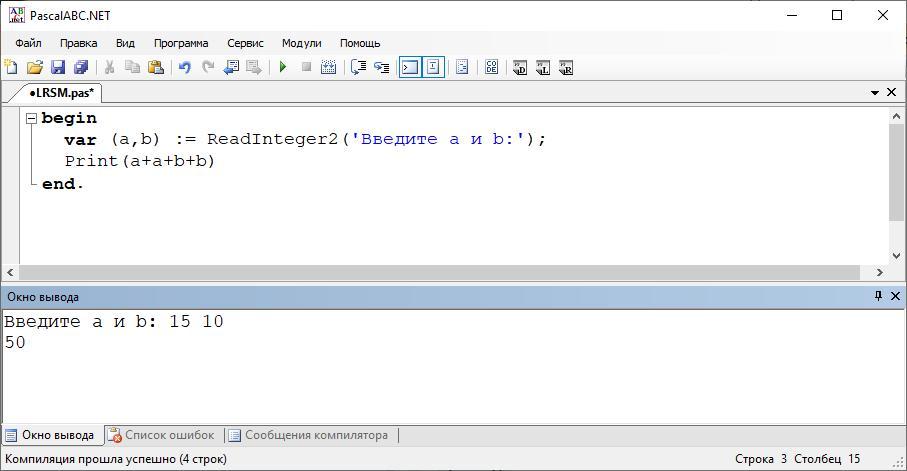Image resolution: width=907 pixels, height=471 pixels.
Task: Run the program with the green arrow
Action: (x=283, y=68)
